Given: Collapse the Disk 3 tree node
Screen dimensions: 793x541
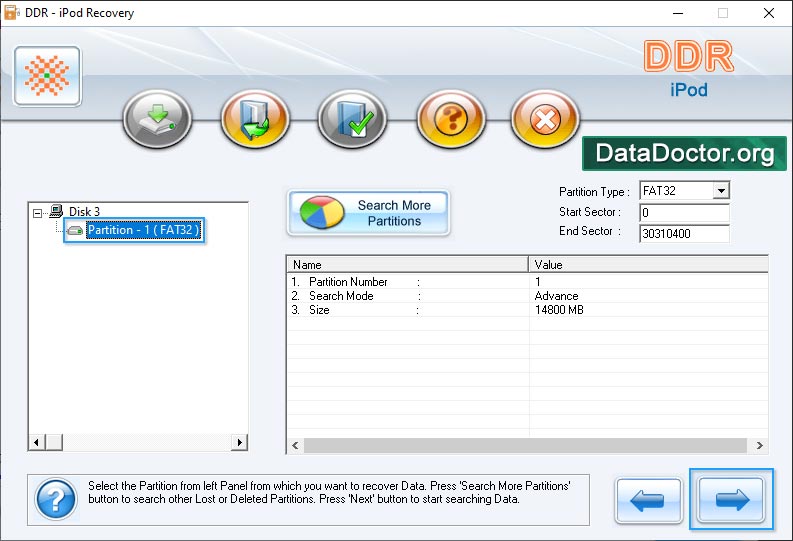Looking at the screenshot, I should pyautogui.click(x=37, y=213).
